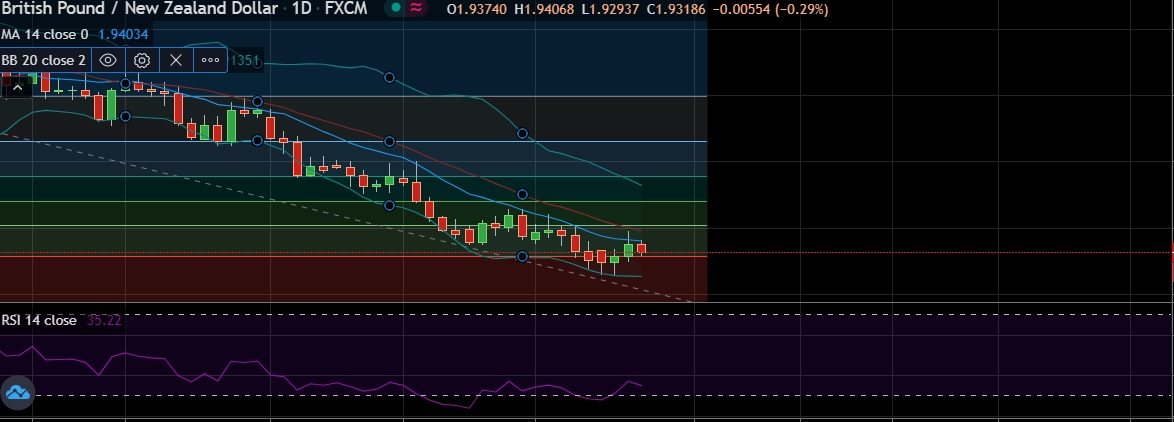Select the most recent red candlestick
The image size is (1174, 422).
pyautogui.click(x=642, y=248)
